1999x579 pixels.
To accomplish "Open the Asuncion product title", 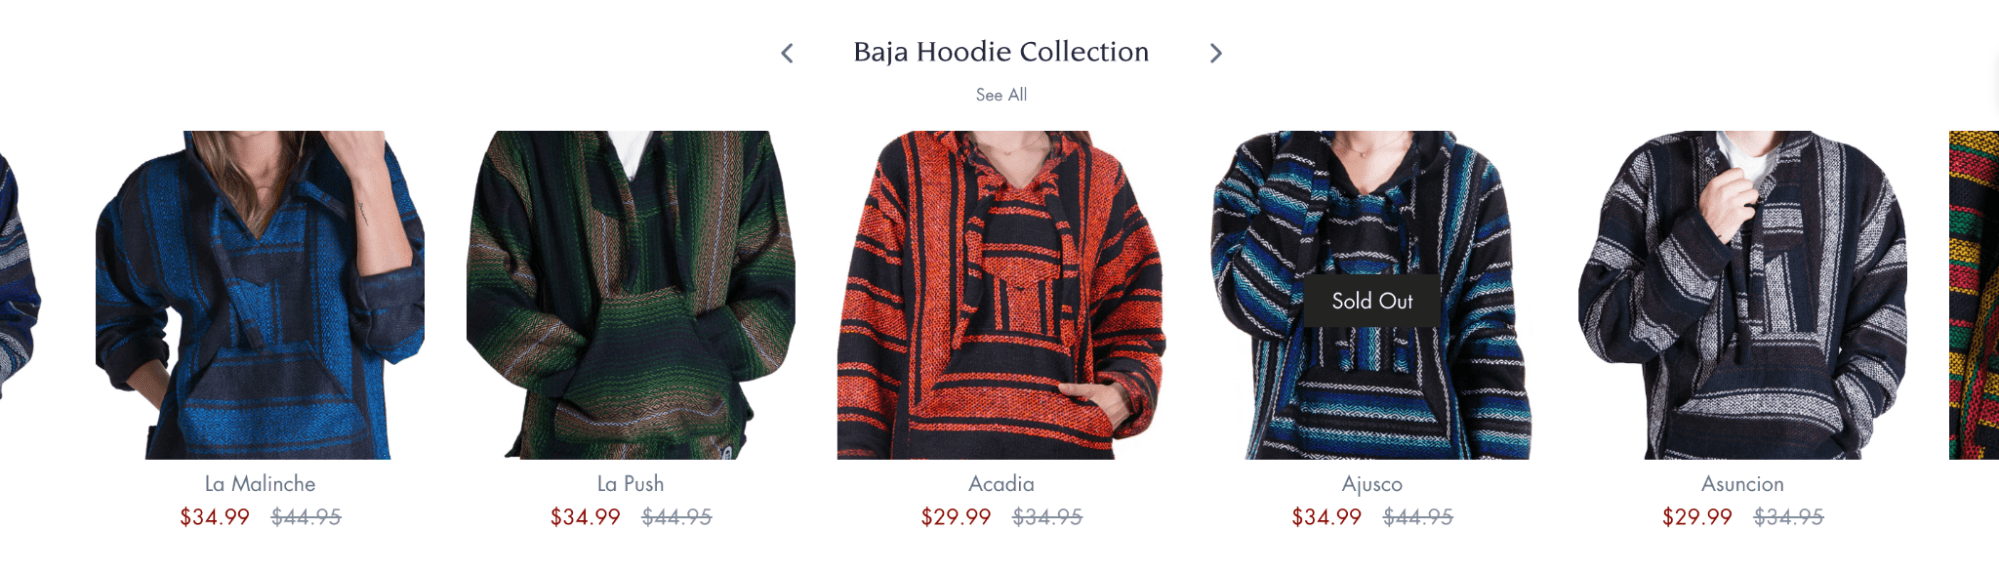I will tap(1743, 484).
